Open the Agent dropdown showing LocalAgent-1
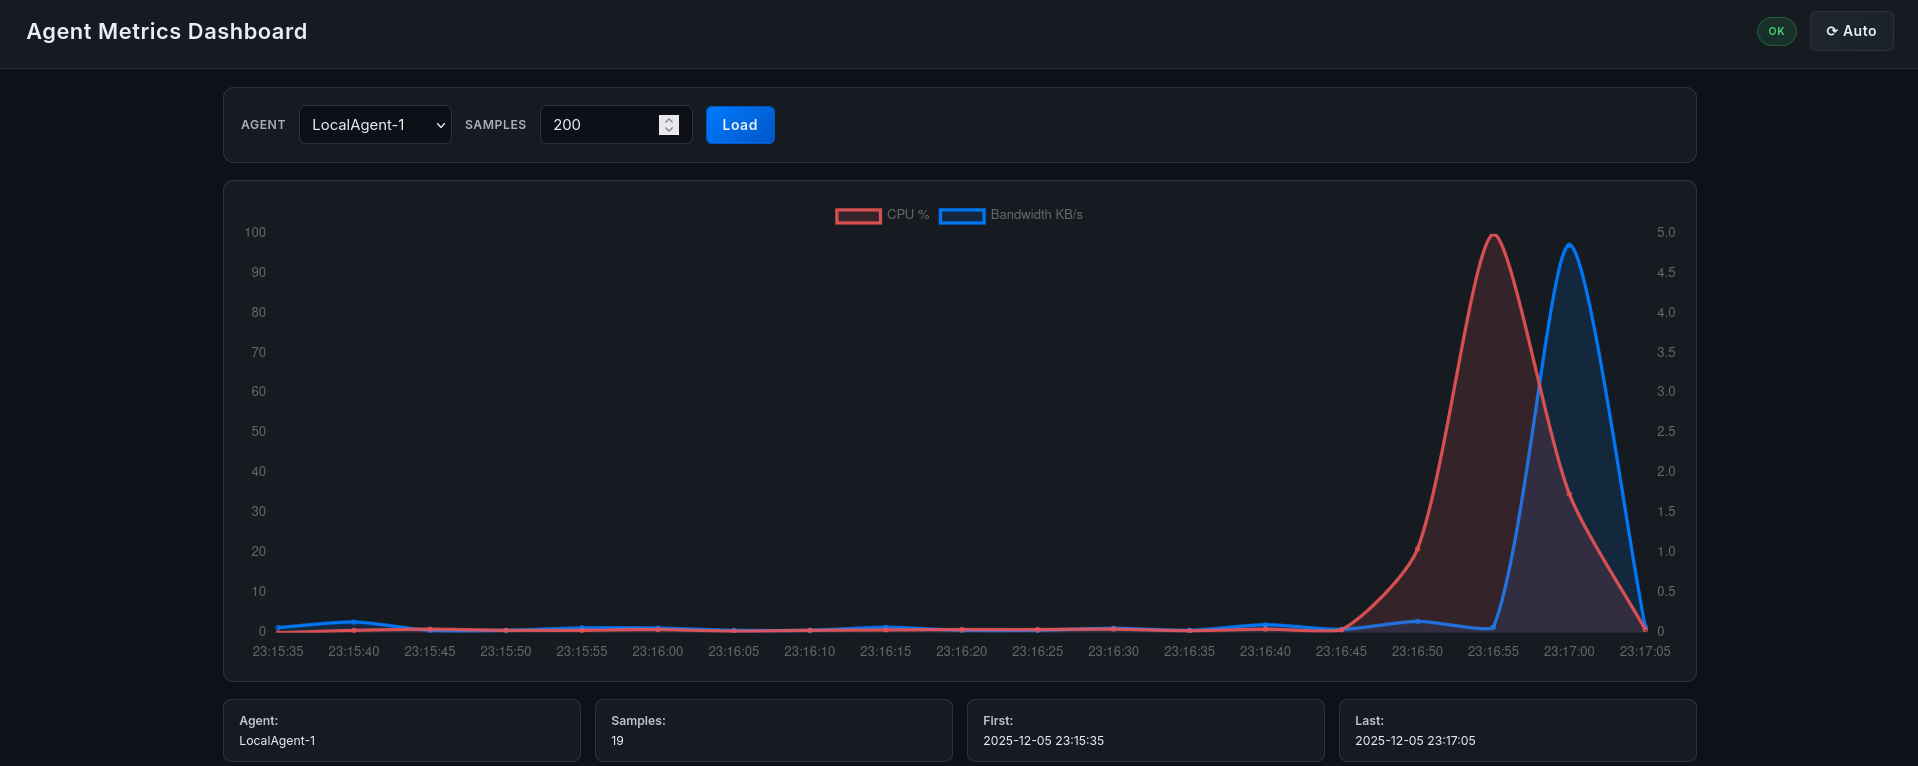 tap(375, 125)
